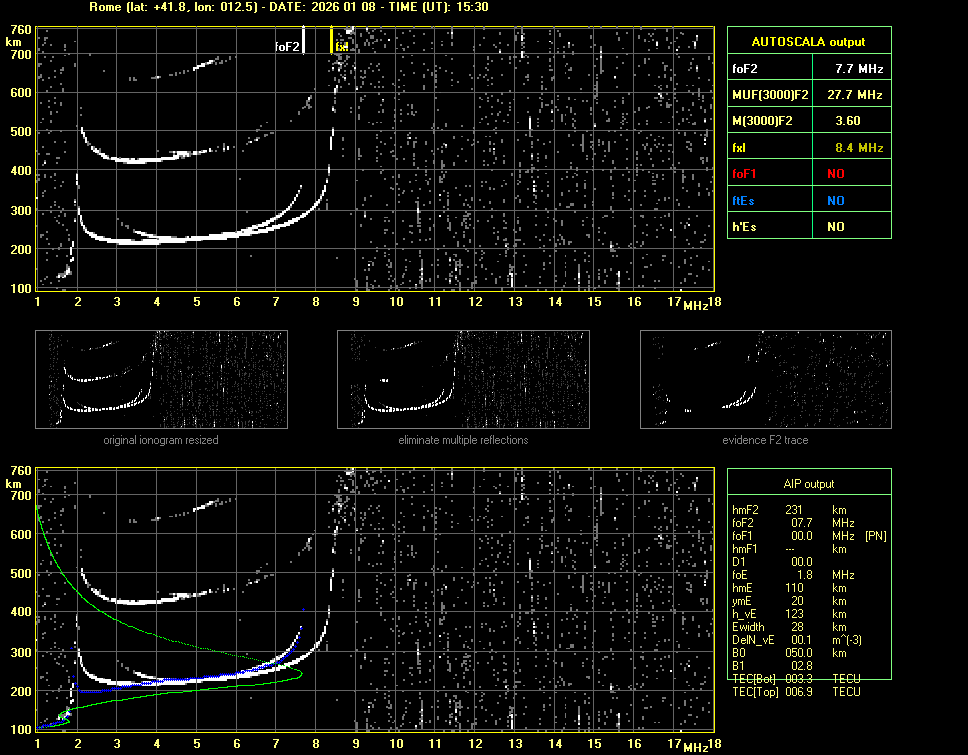Click the yellow fxI marker on top ionogram
This screenshot has width=968, height=755.
pos(332,40)
